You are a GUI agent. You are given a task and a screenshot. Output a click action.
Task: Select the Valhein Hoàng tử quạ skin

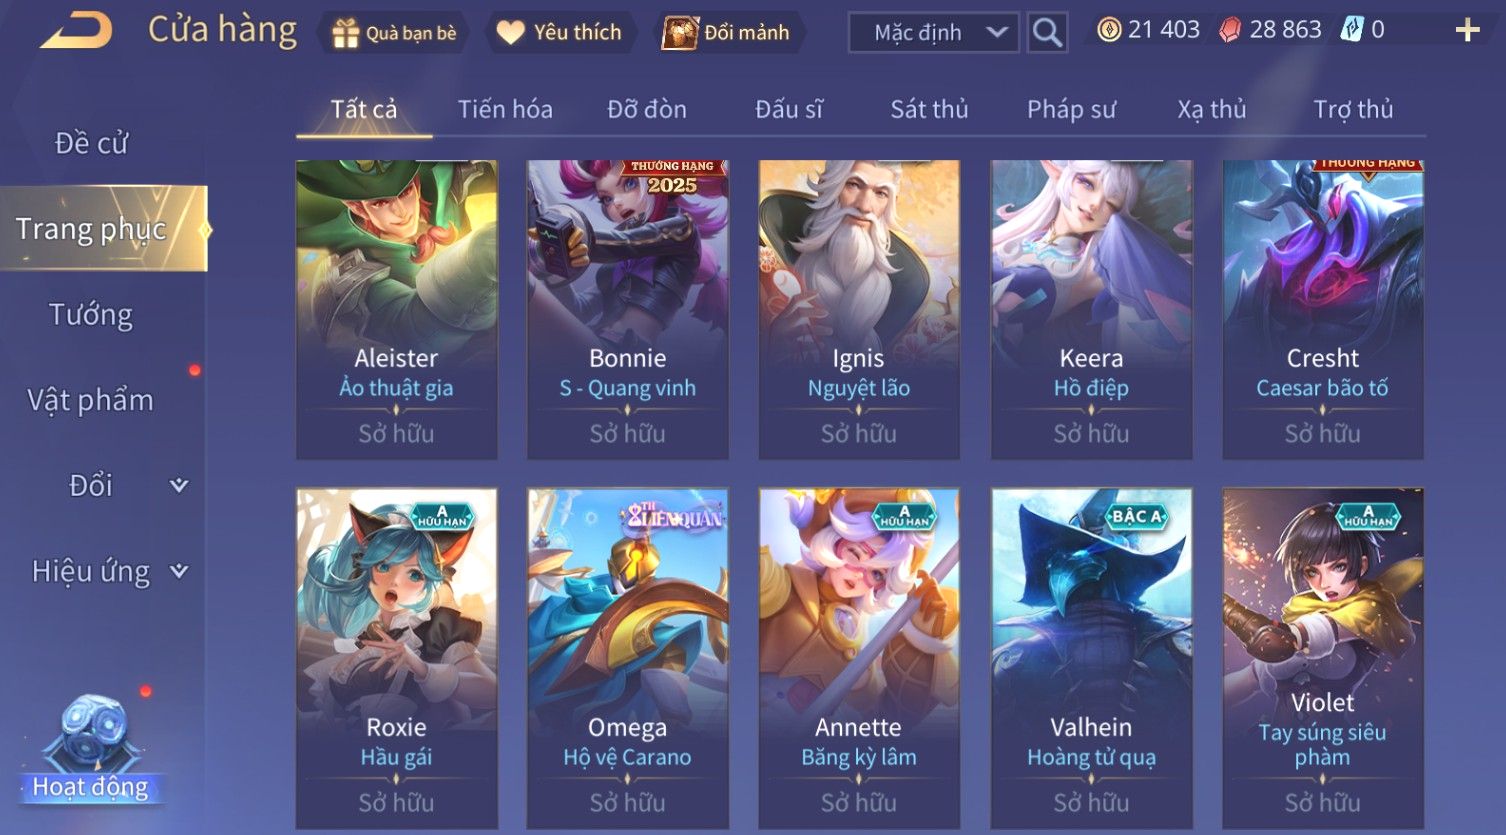tap(1091, 658)
